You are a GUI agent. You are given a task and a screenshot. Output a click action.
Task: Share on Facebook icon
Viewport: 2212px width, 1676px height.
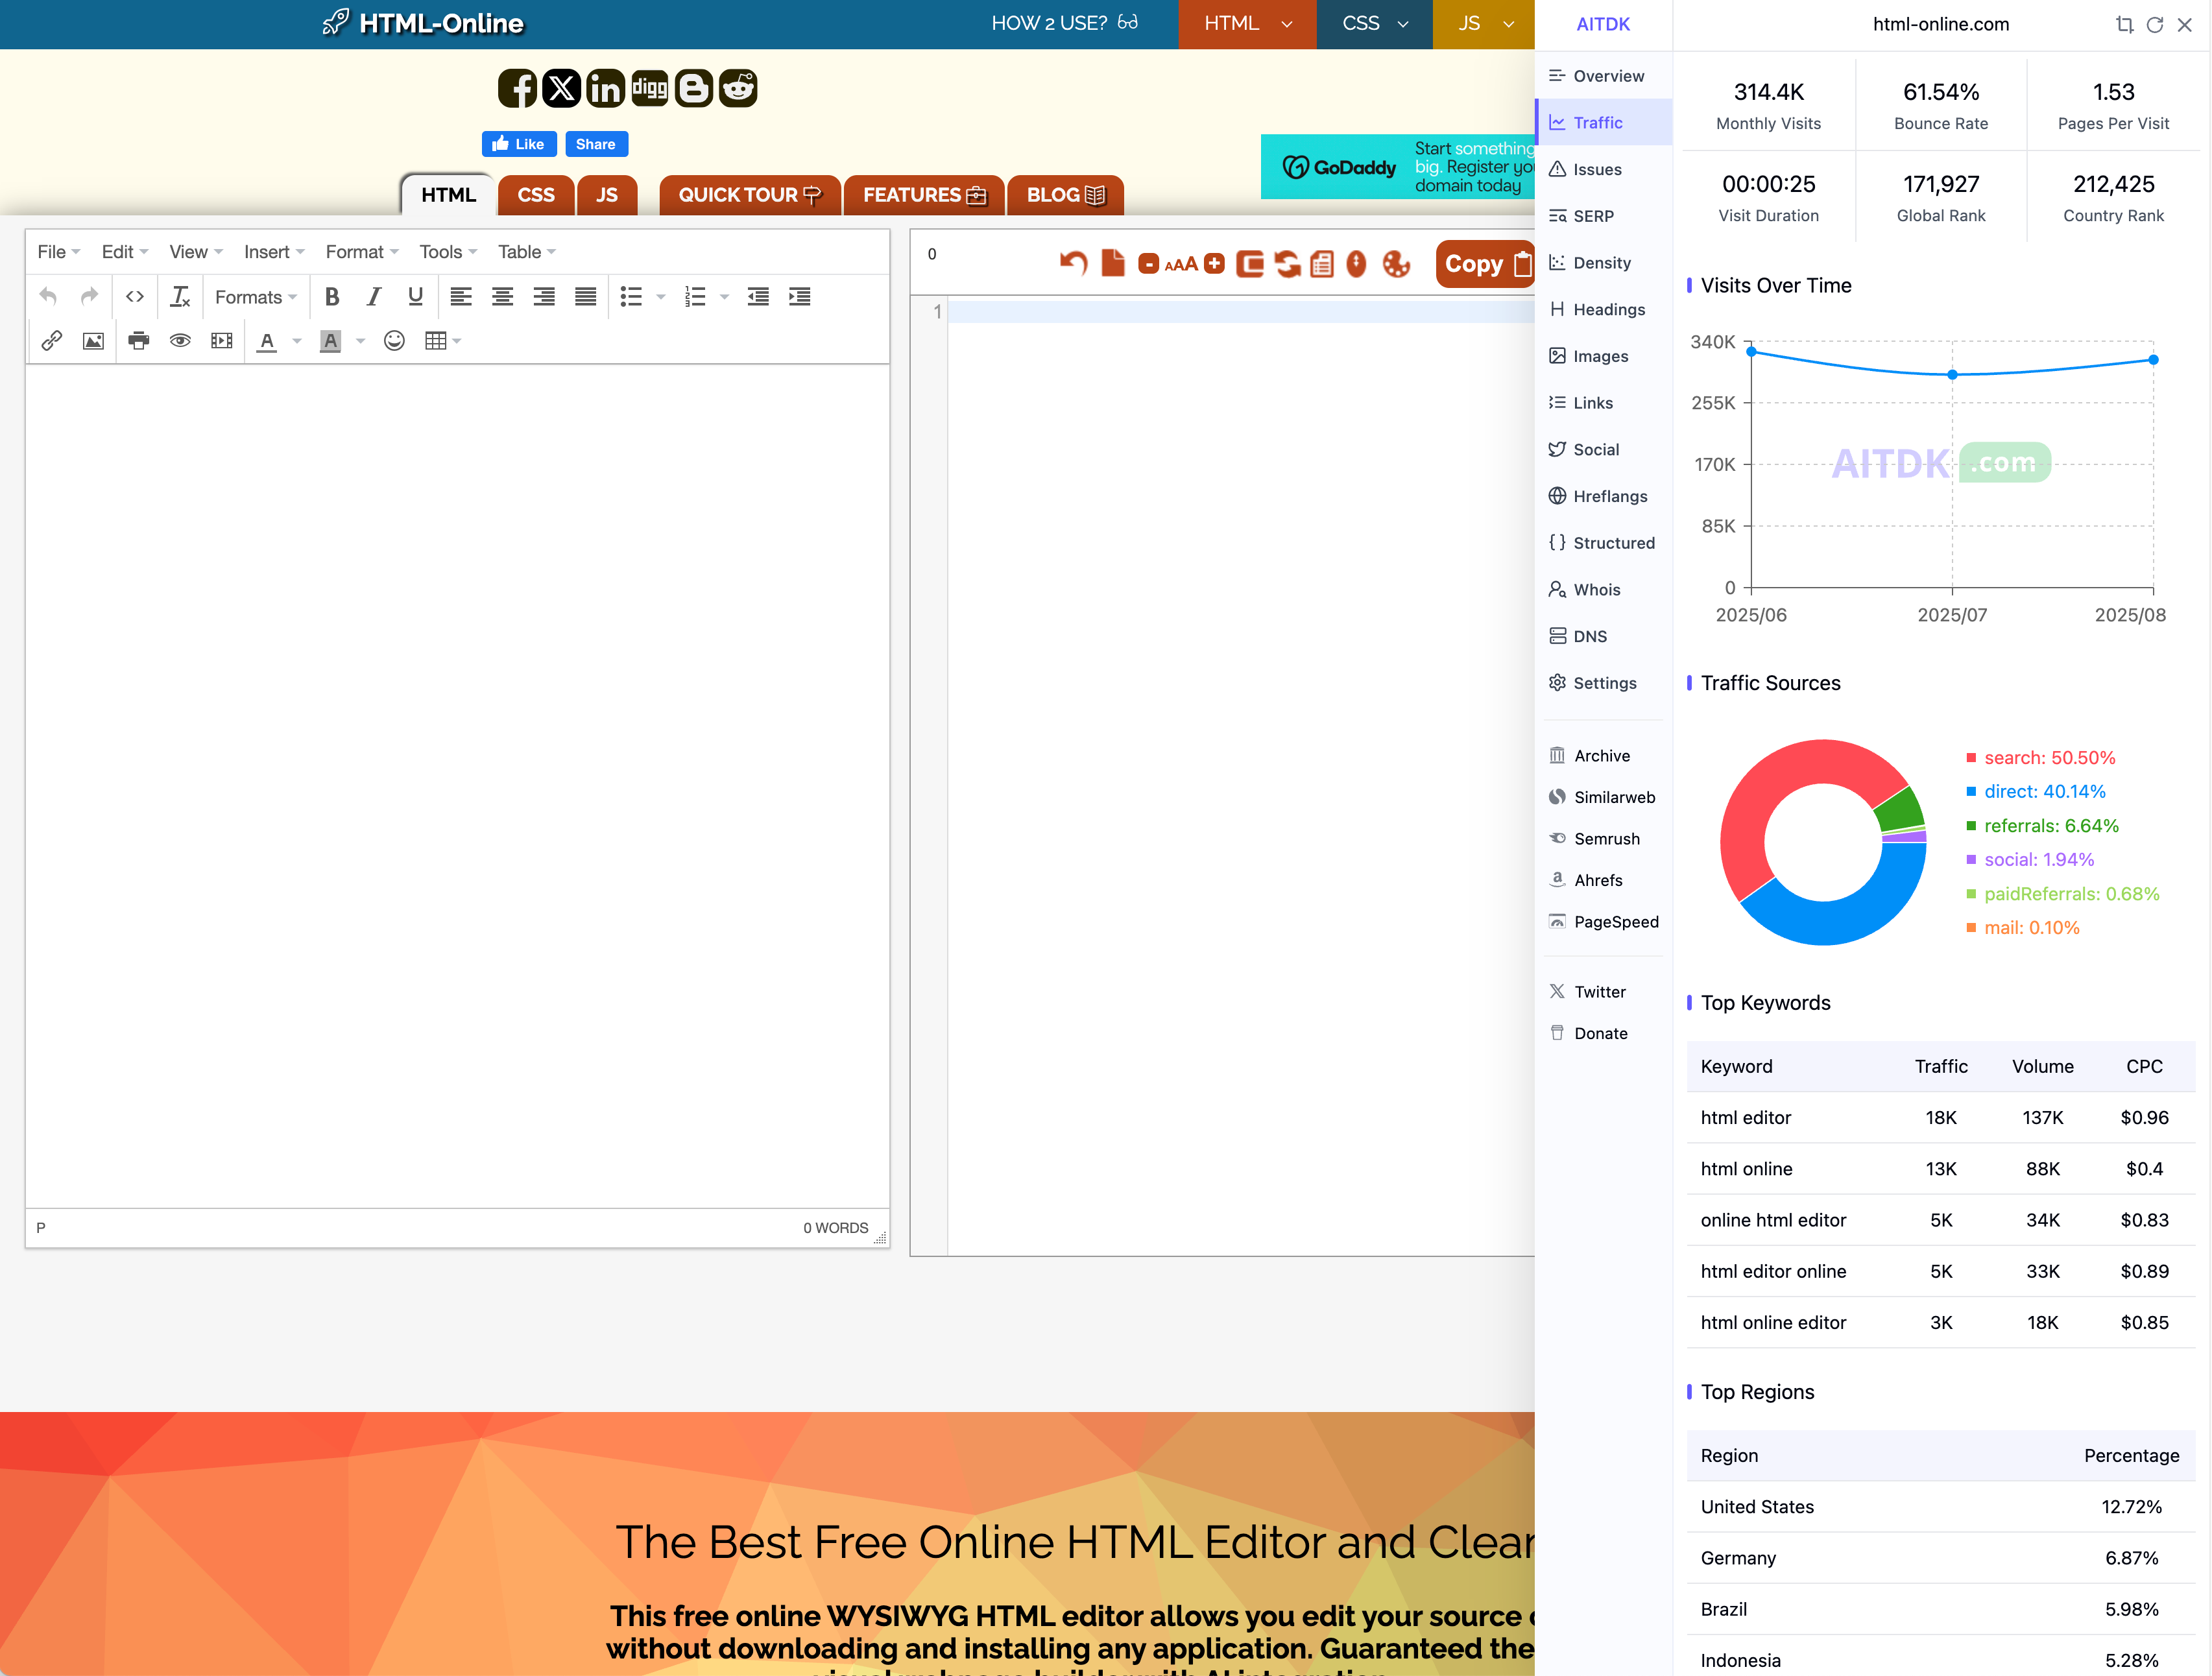click(517, 89)
